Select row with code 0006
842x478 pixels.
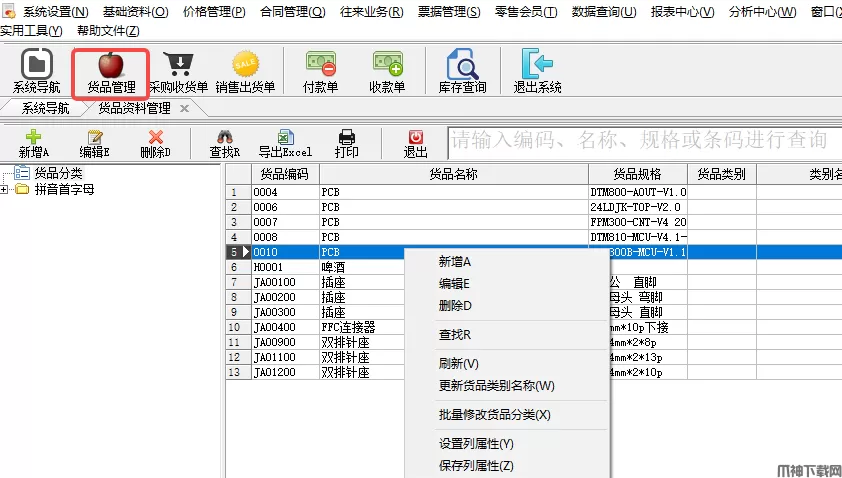534,207
